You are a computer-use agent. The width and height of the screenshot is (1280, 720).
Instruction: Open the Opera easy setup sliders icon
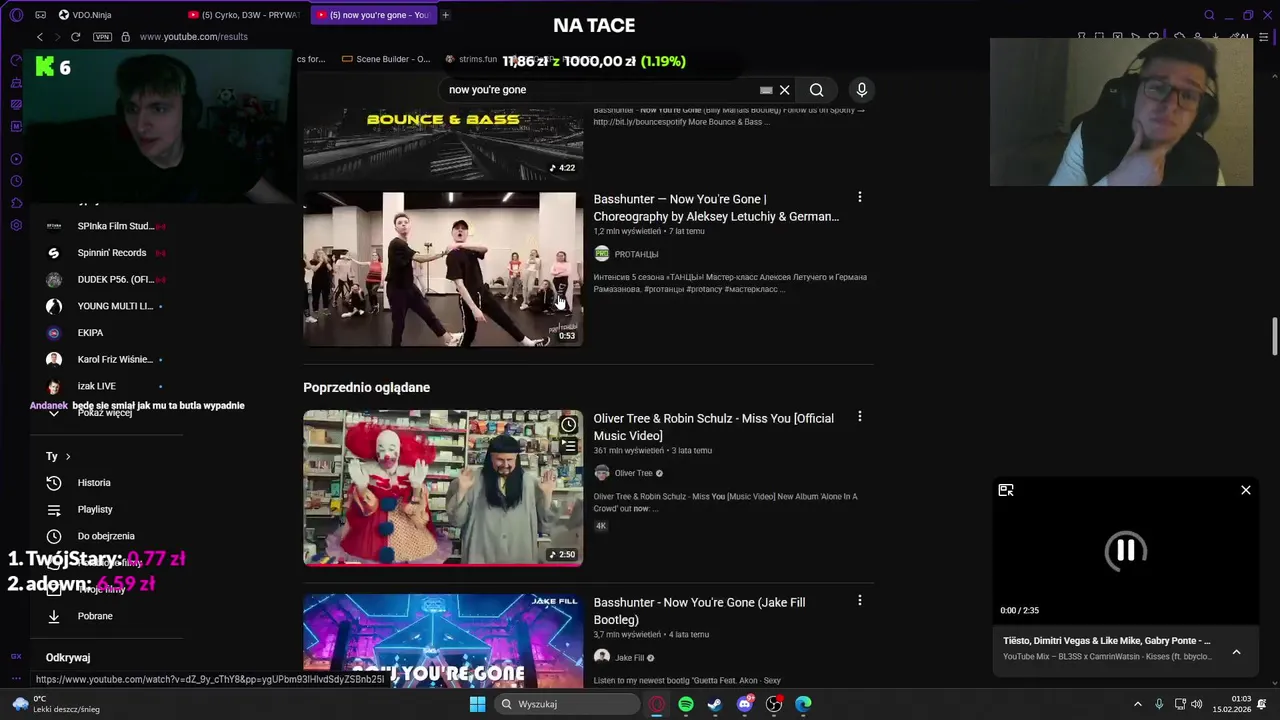(1264, 37)
